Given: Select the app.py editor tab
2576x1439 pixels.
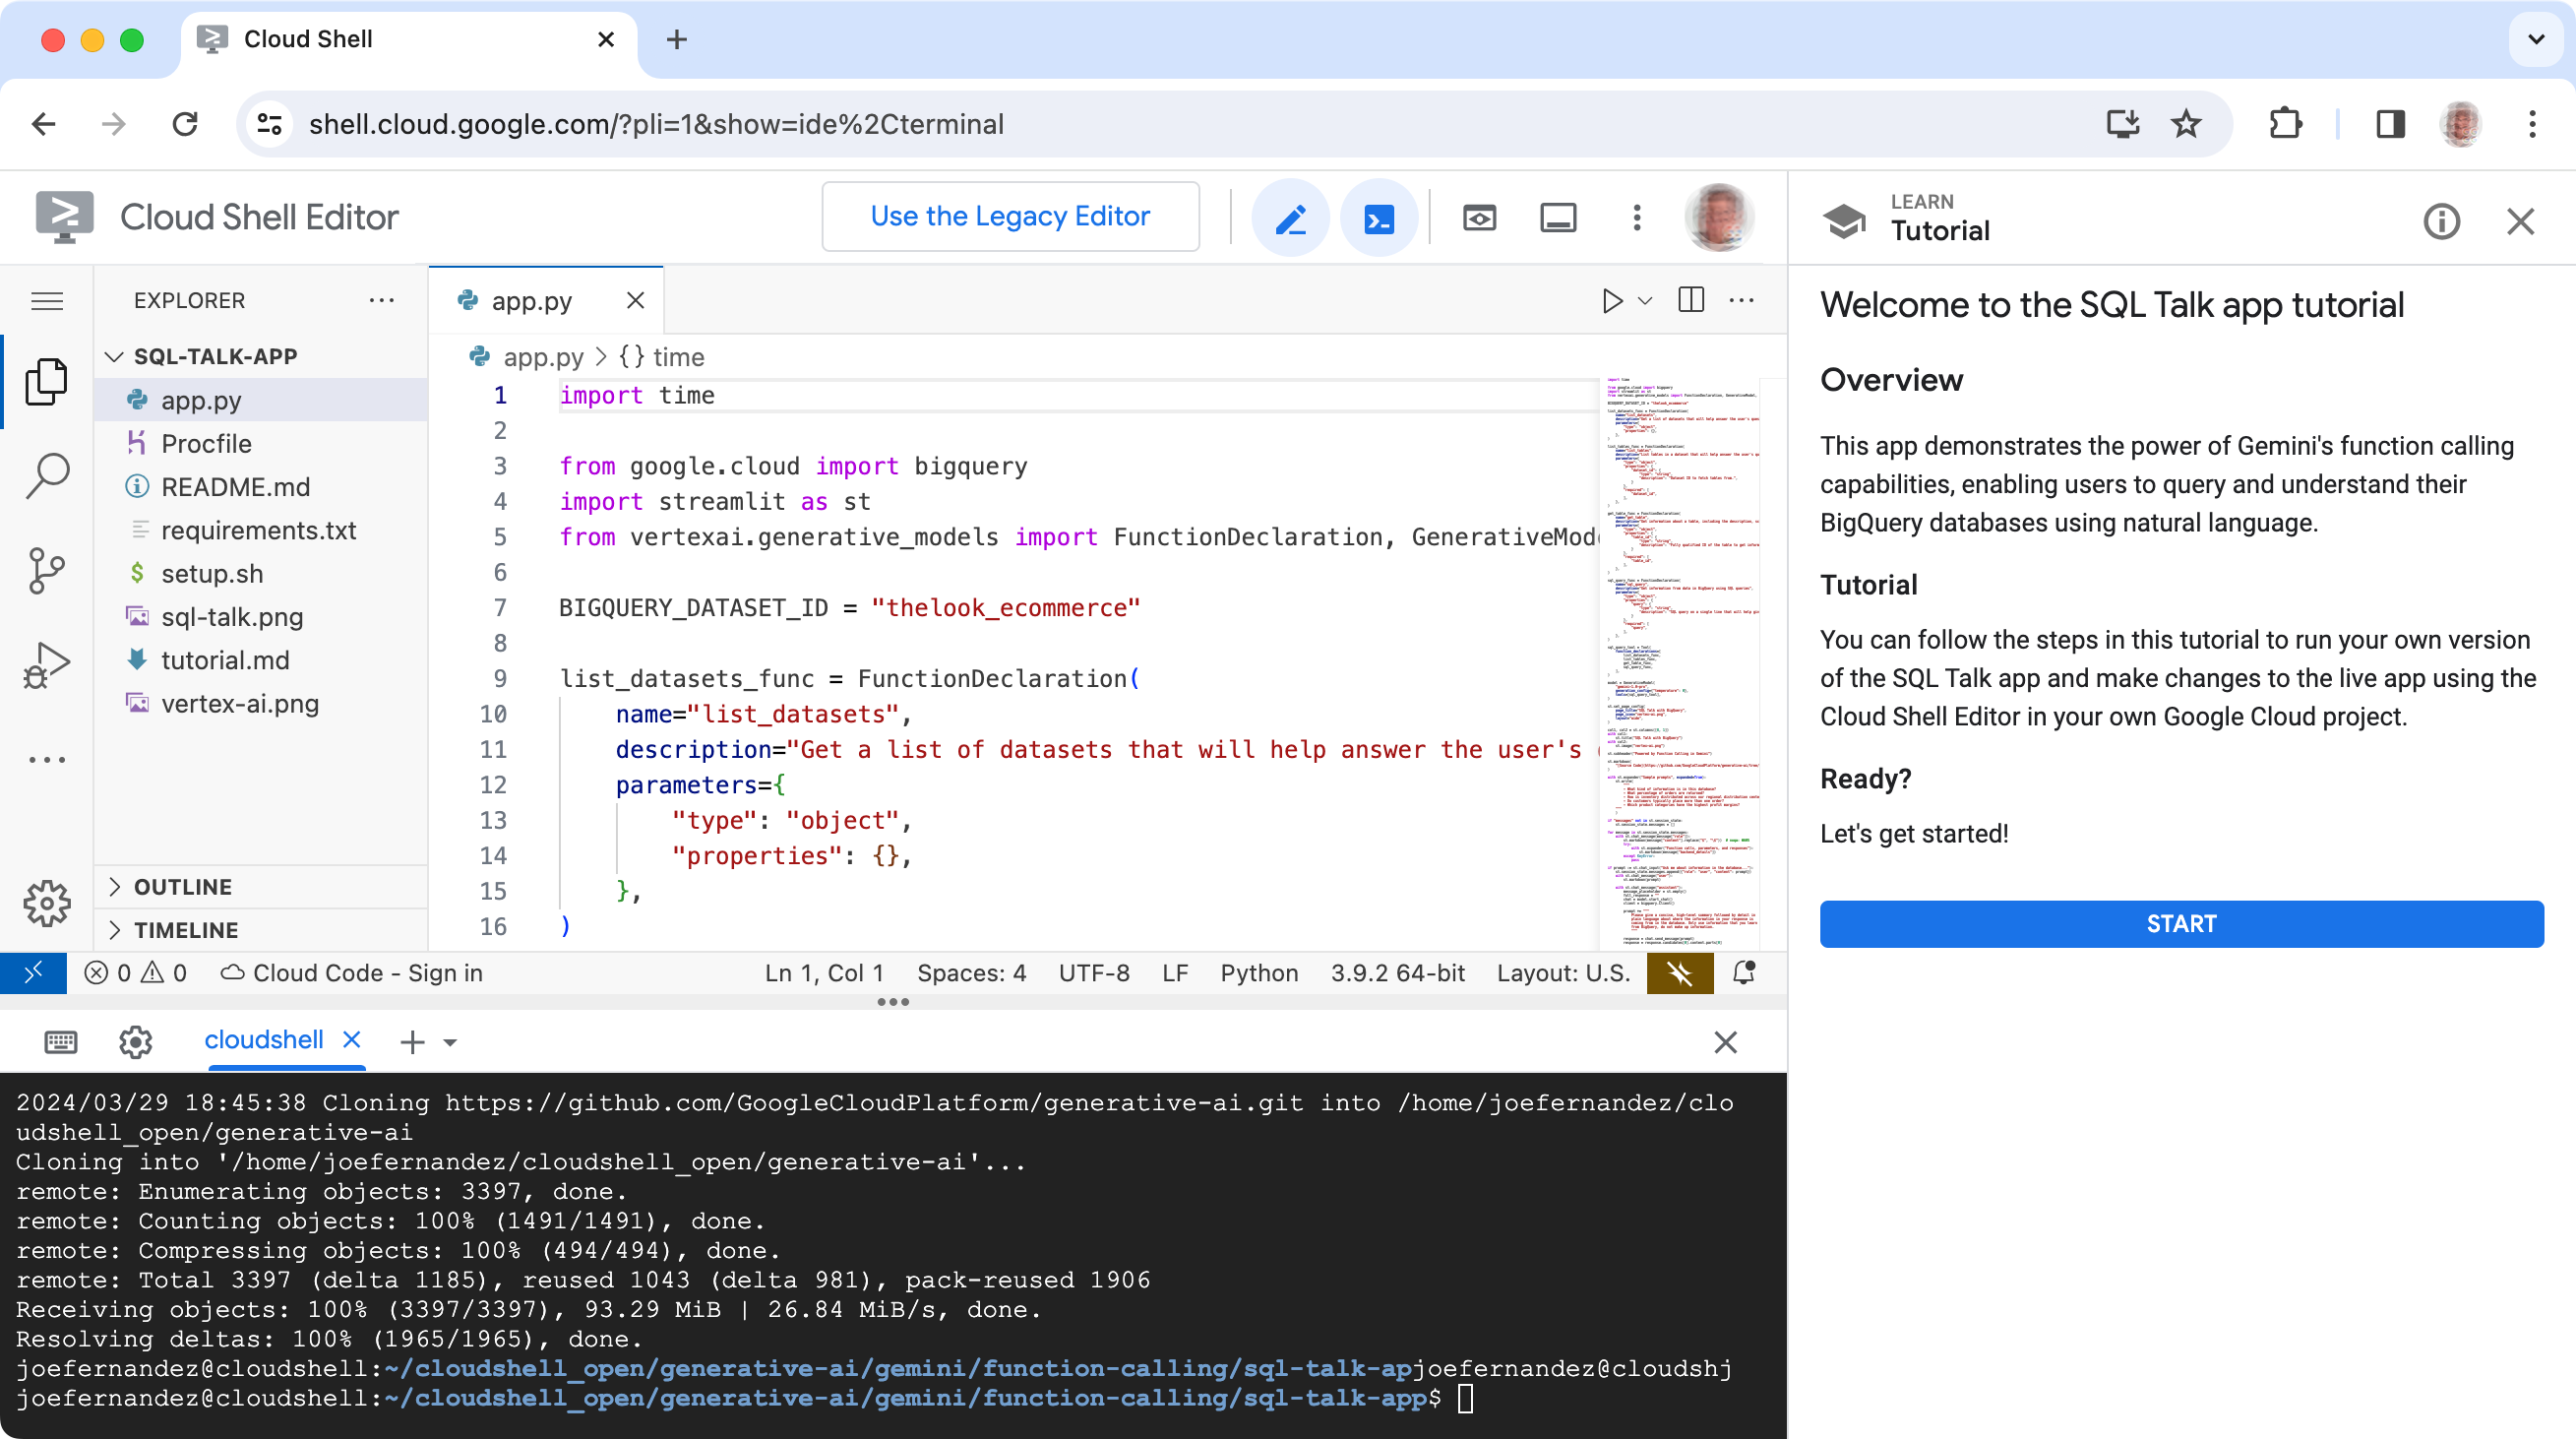Looking at the screenshot, I should 532,299.
